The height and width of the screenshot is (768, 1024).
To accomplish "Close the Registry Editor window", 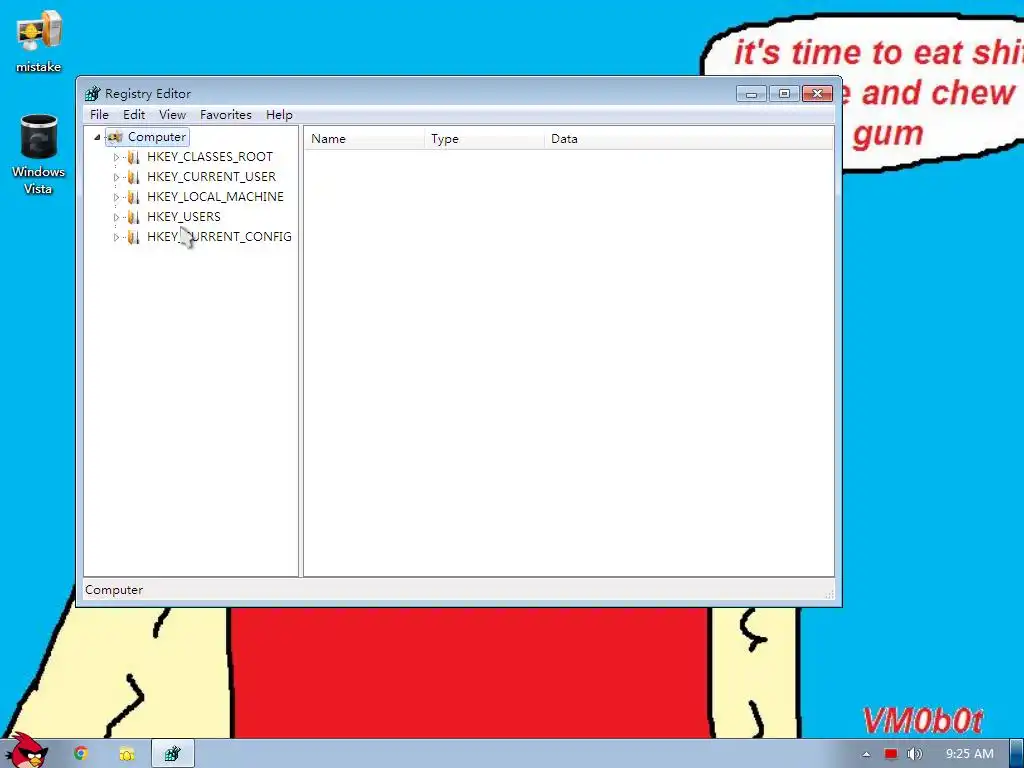I will [x=817, y=94].
